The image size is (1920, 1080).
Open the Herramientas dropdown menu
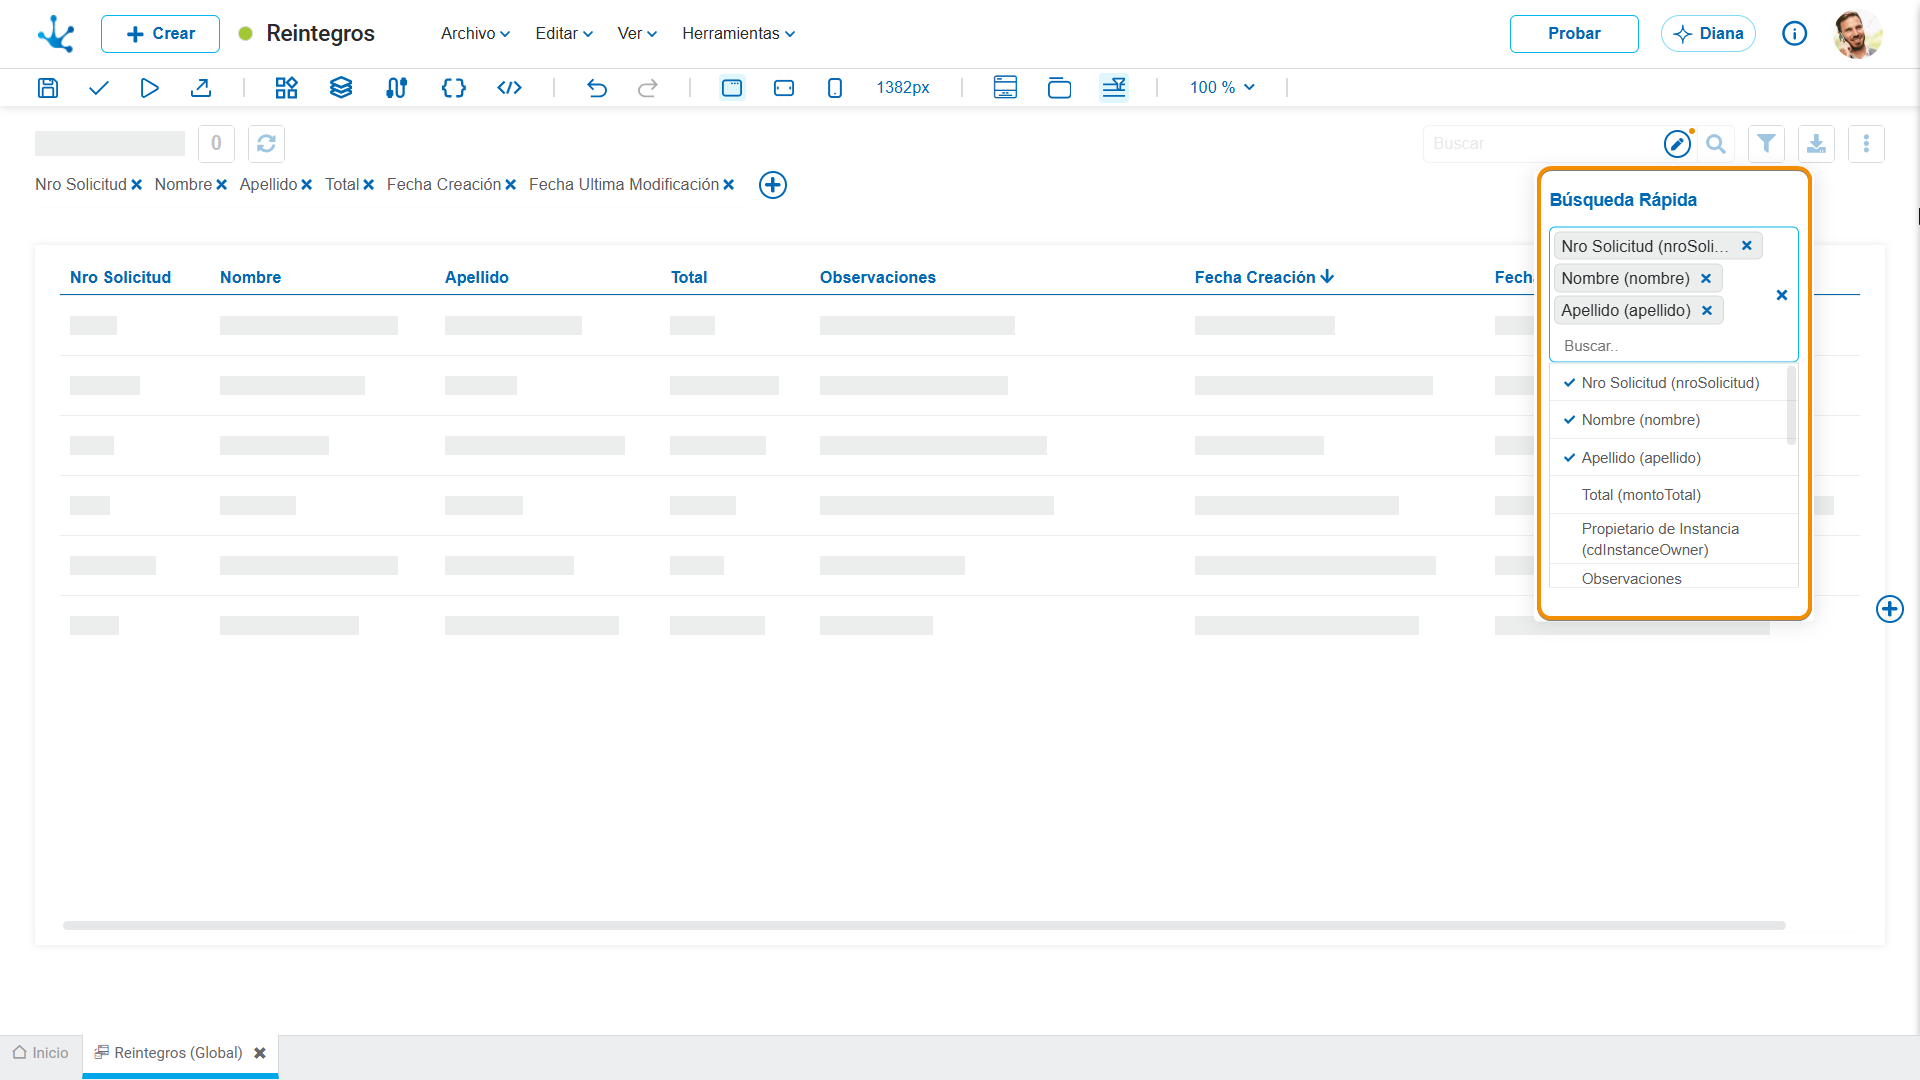[x=739, y=33]
